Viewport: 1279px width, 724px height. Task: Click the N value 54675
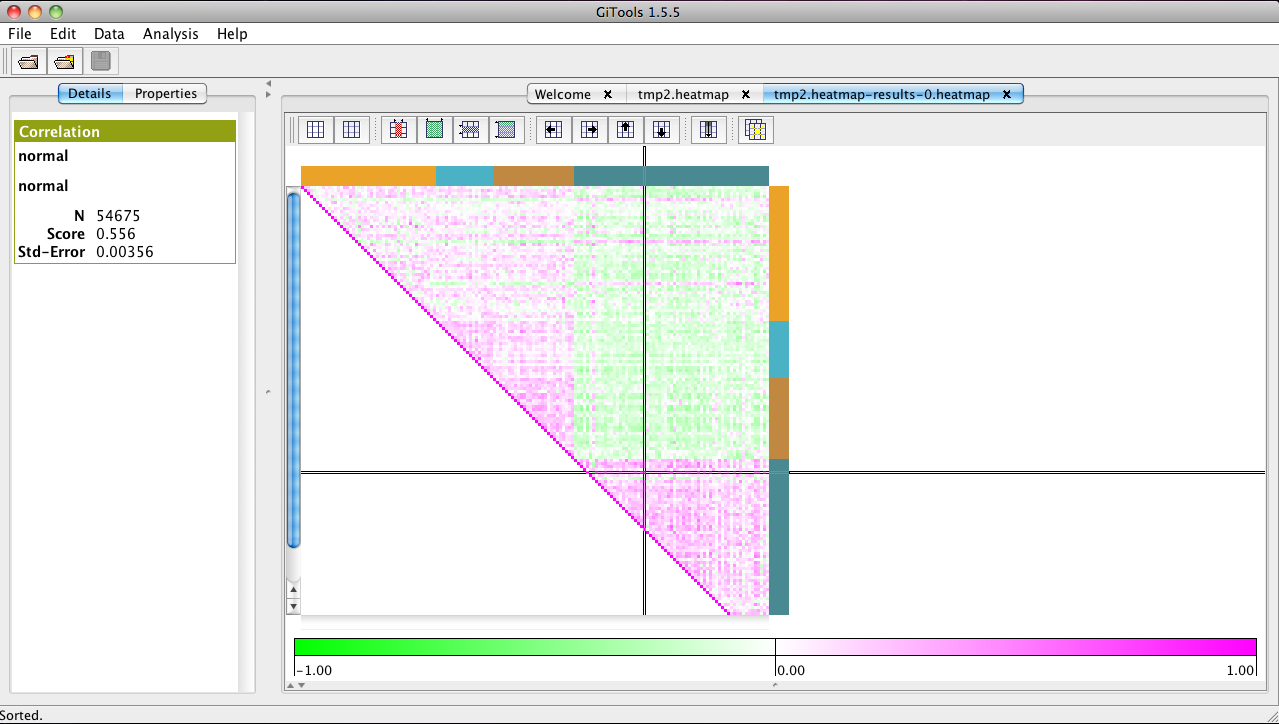(x=117, y=216)
